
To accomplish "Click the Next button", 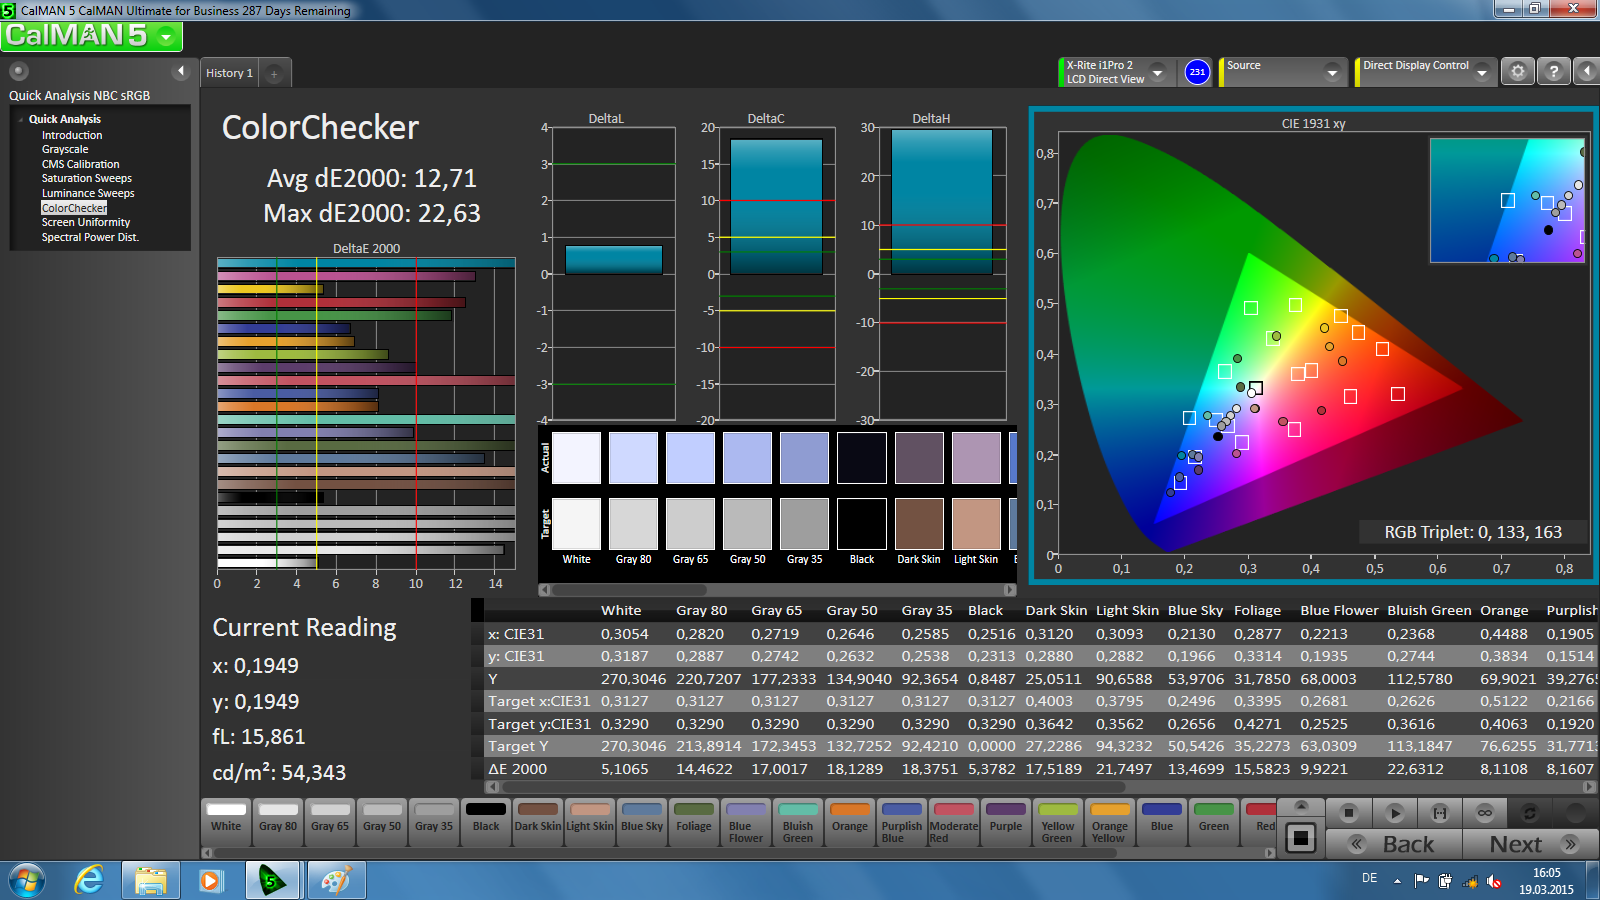I will click(x=1530, y=844).
